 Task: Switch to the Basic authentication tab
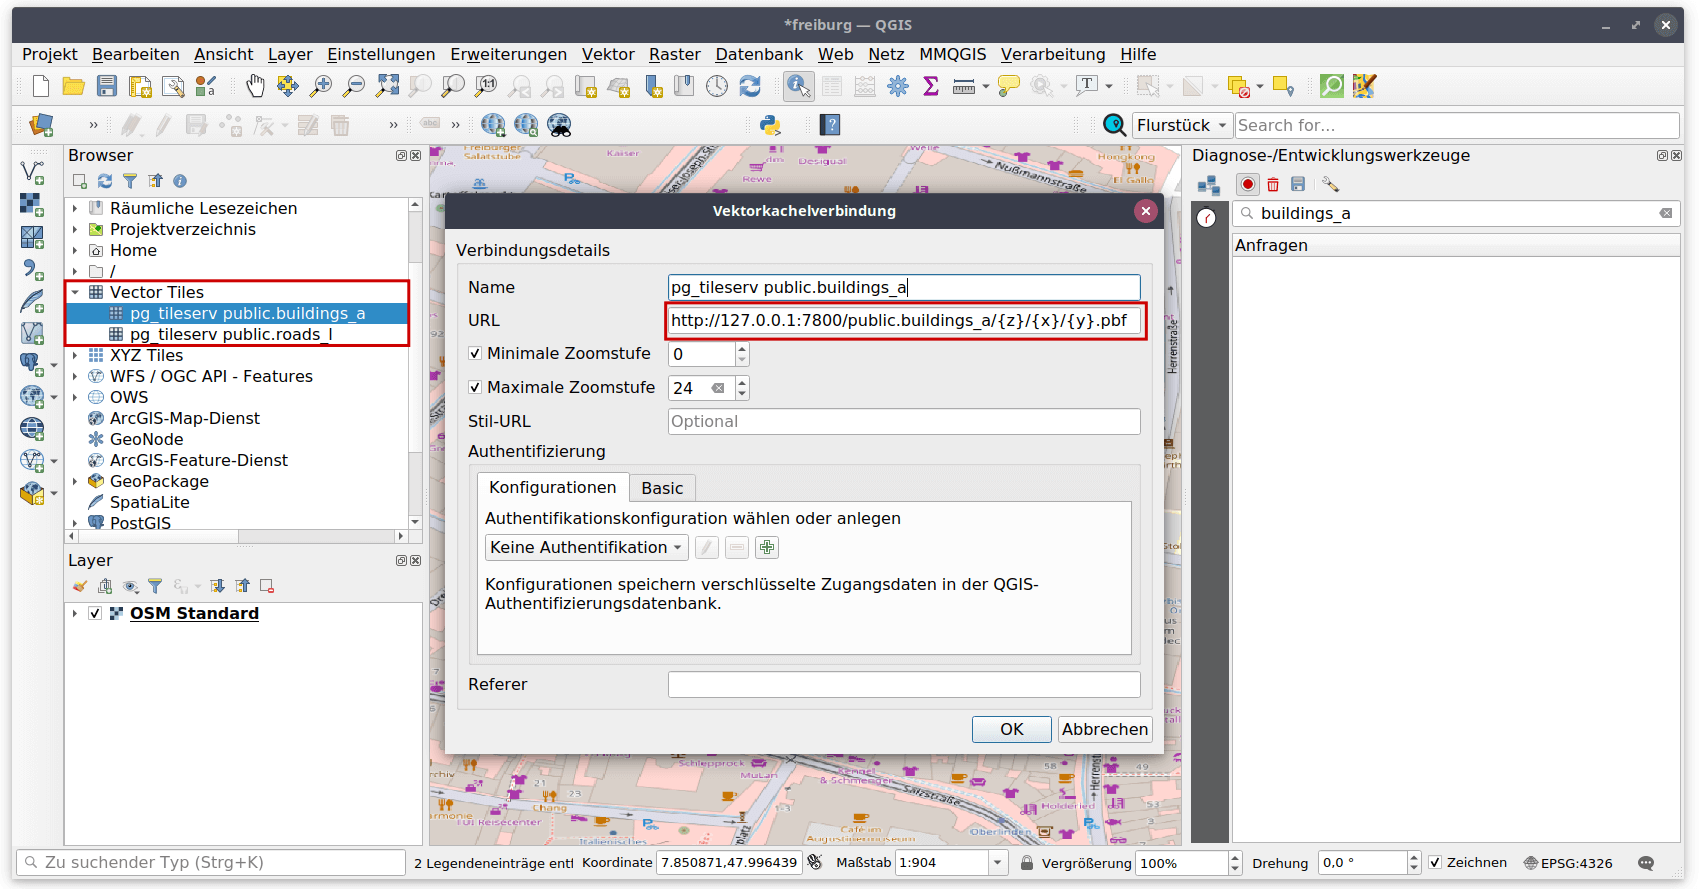(x=662, y=488)
